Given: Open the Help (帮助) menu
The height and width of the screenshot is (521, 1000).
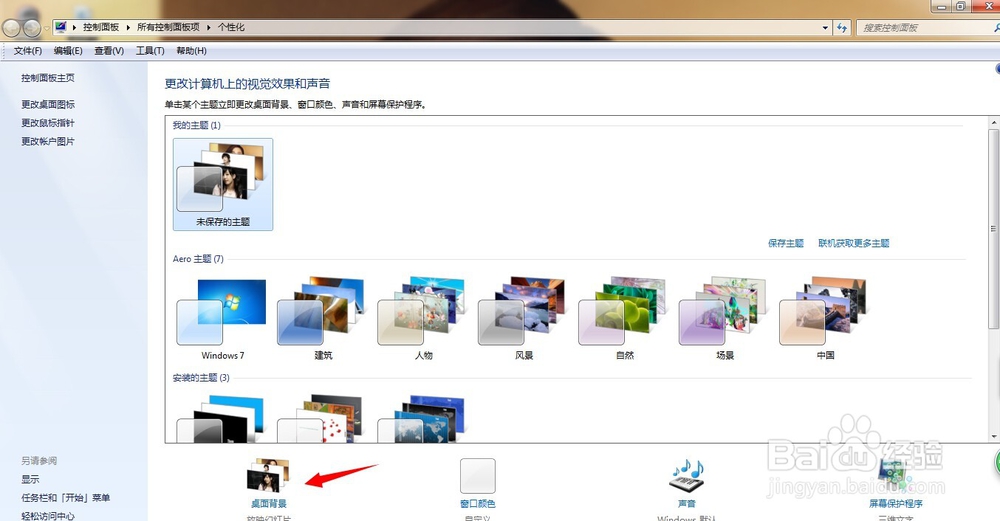Looking at the screenshot, I should pyautogui.click(x=191, y=51).
